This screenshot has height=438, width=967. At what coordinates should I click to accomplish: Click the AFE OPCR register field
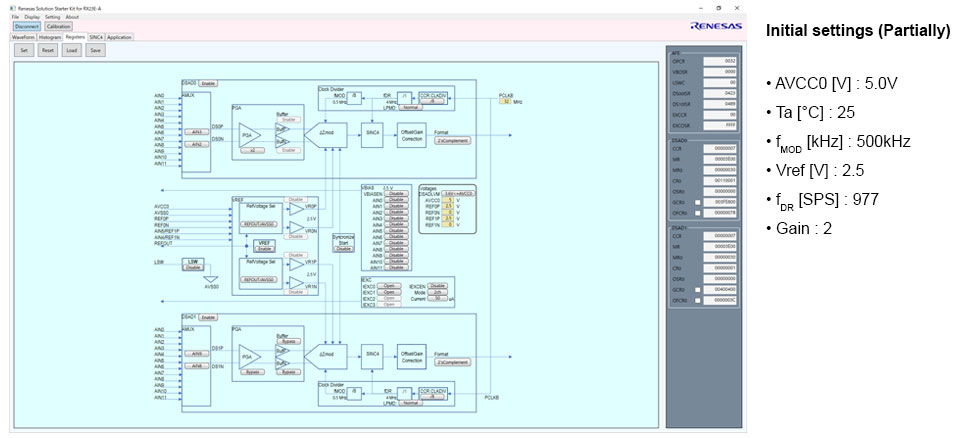(720, 61)
